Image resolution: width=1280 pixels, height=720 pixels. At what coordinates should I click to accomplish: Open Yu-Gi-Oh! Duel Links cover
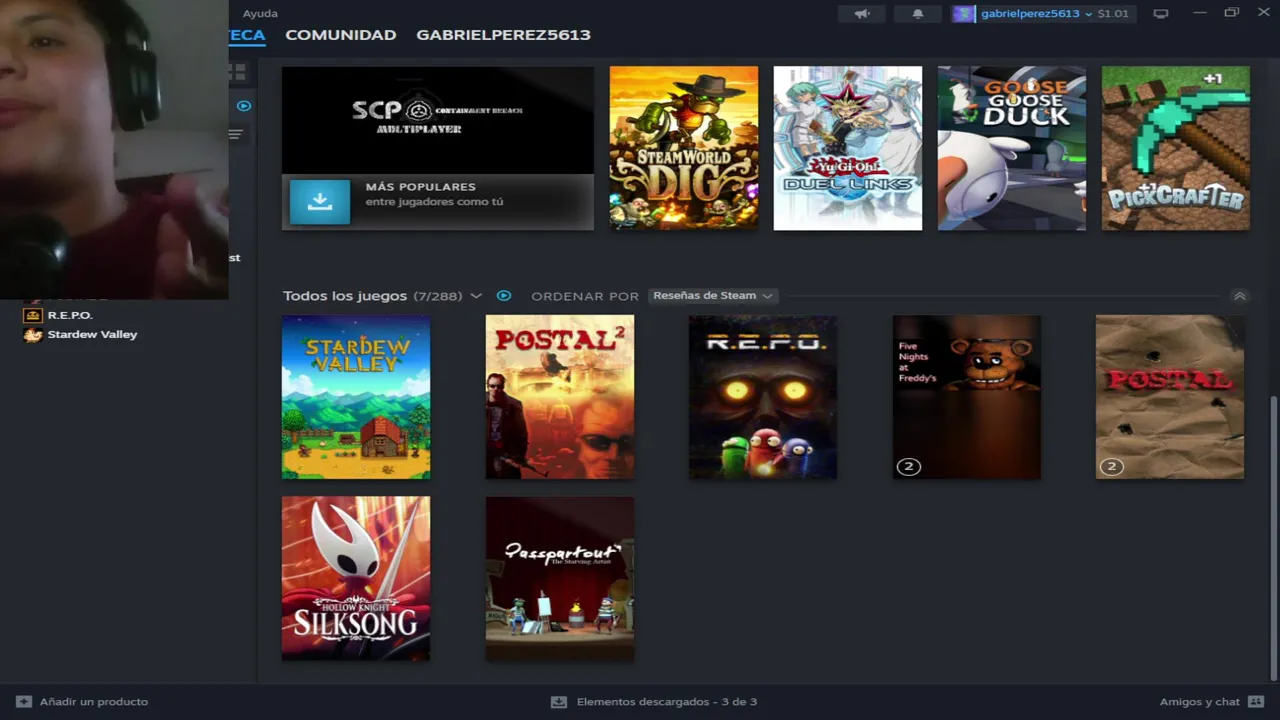pos(848,148)
